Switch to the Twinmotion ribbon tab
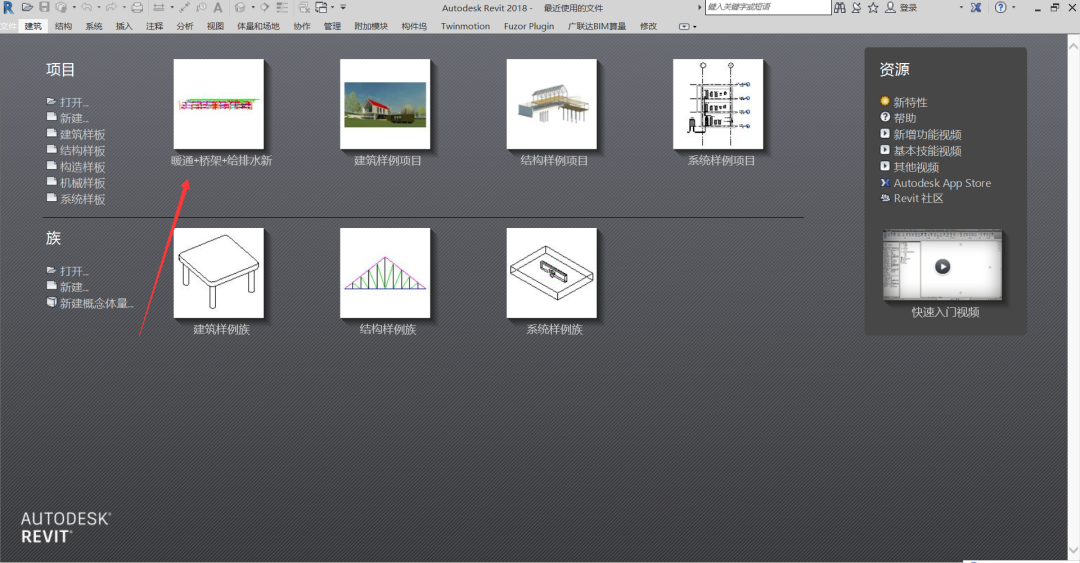Screen dimensions: 1080x563 click(x=466, y=26)
